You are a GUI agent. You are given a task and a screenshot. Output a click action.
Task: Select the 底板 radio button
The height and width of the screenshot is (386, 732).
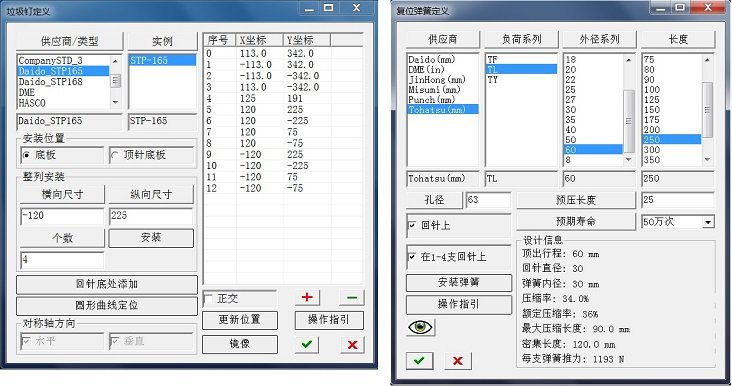(26, 155)
